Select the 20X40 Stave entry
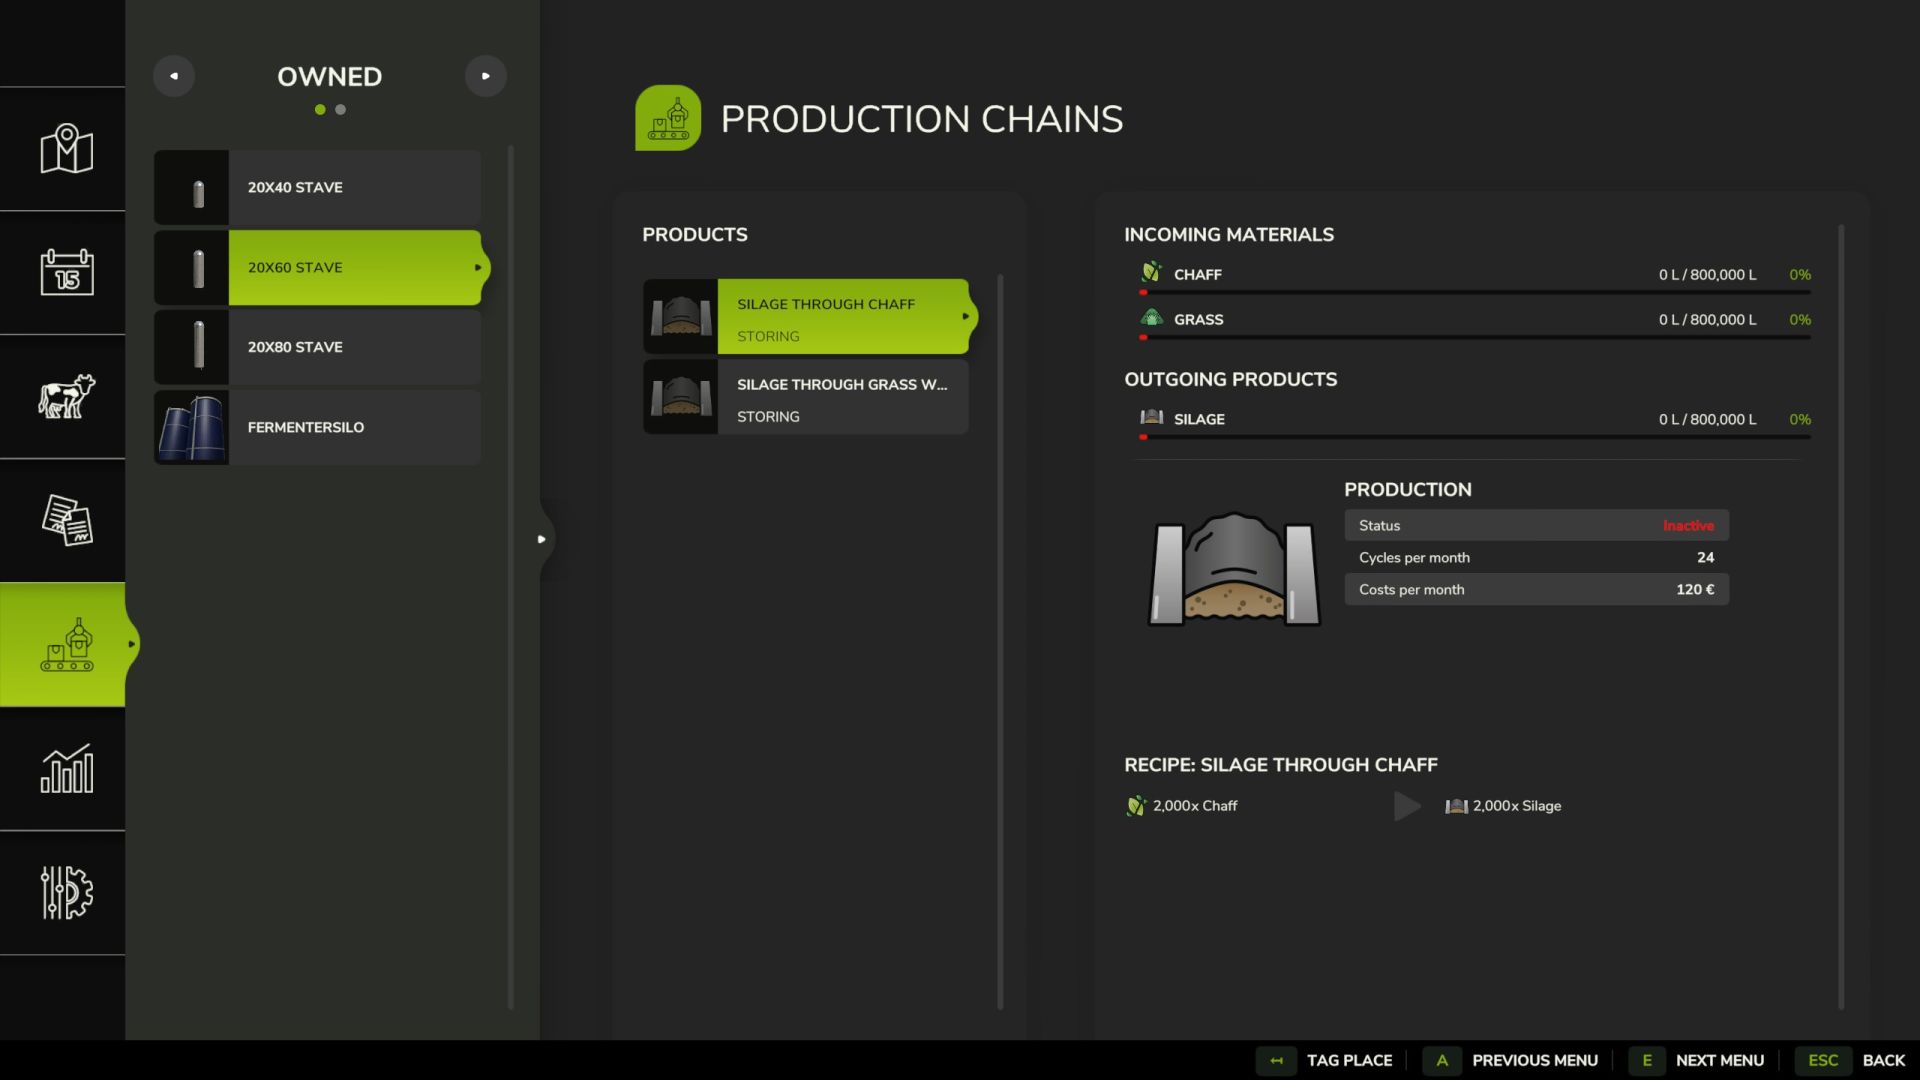Viewport: 1920px width, 1080px height. coord(318,188)
